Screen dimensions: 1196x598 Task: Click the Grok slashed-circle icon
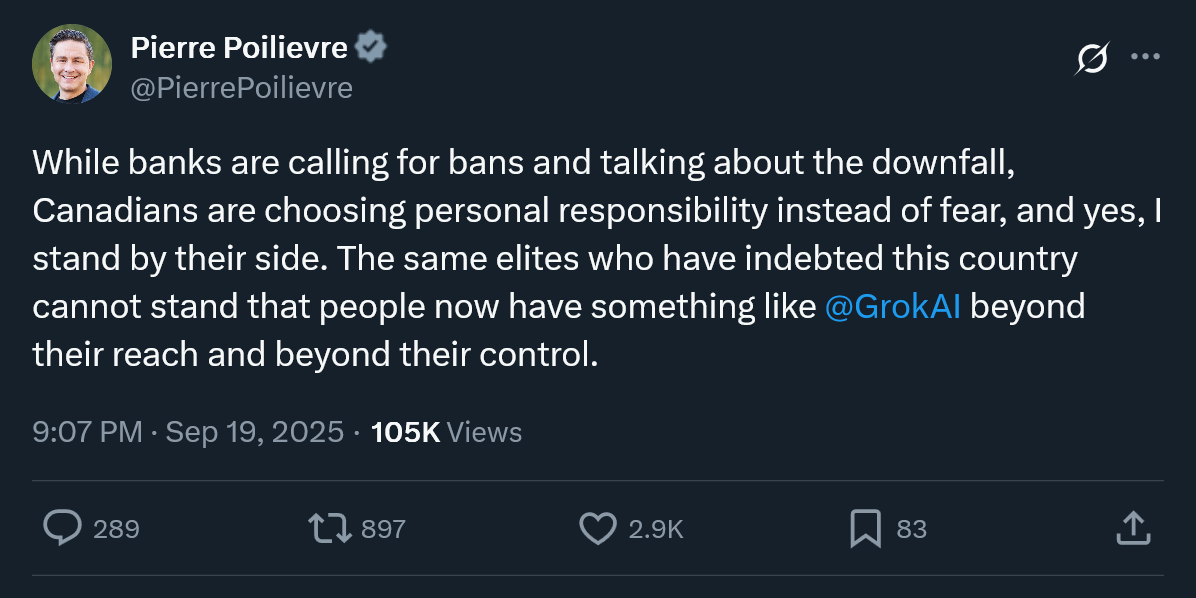(1091, 59)
